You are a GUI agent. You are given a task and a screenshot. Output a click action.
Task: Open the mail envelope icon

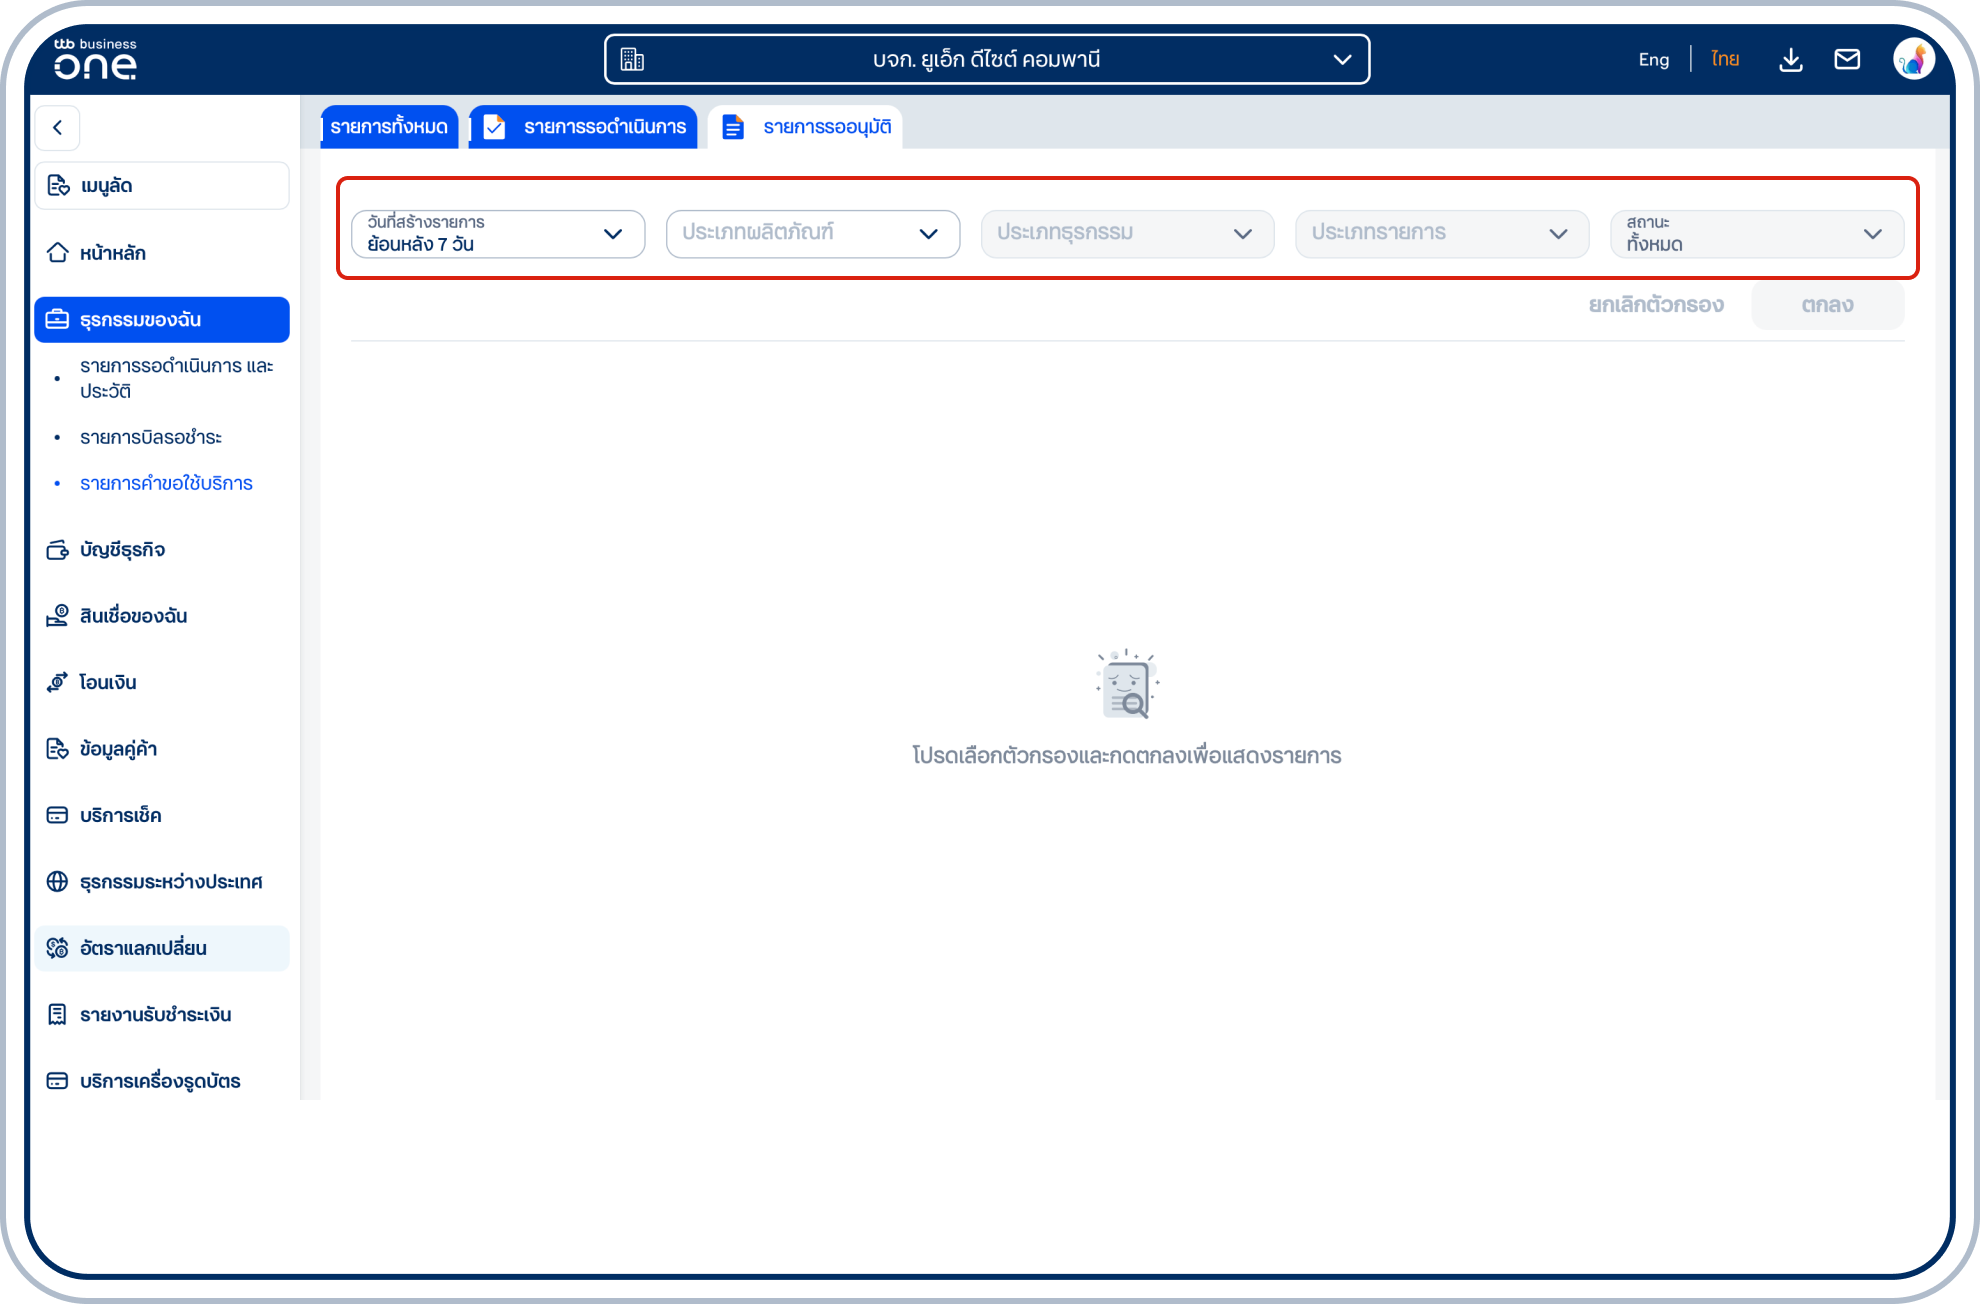point(1847,60)
